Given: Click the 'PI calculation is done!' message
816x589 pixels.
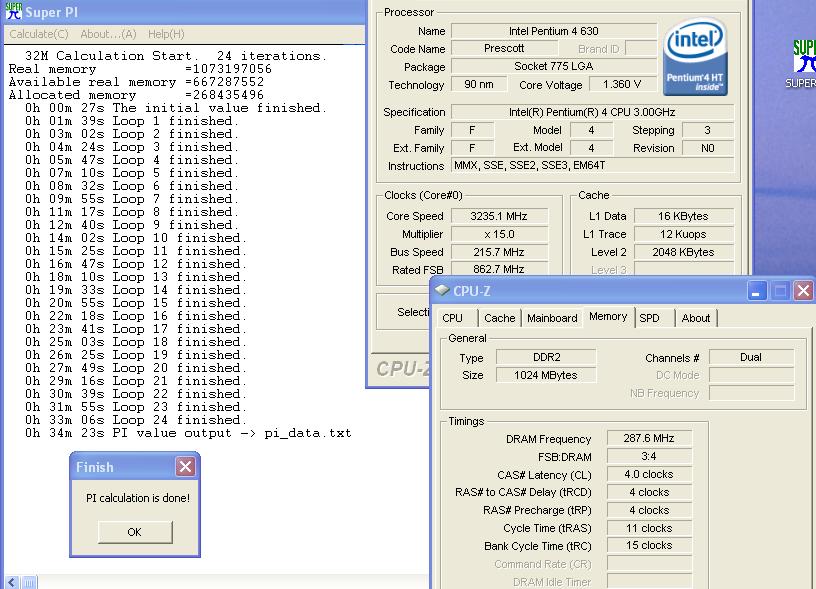Looking at the screenshot, I should click(138, 498).
